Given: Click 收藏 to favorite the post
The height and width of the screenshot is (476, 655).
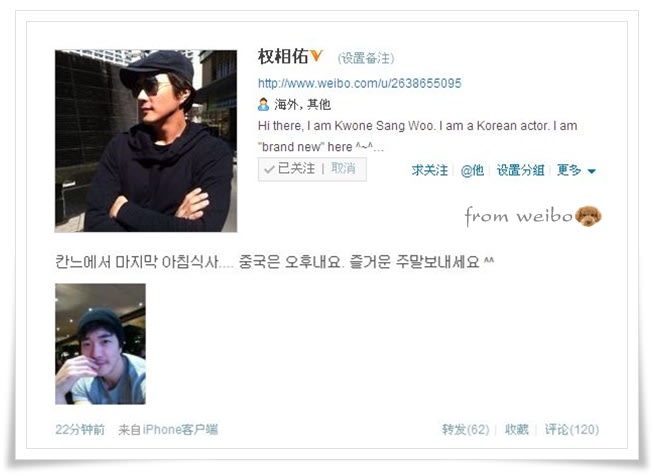Looking at the screenshot, I should tap(517, 429).
